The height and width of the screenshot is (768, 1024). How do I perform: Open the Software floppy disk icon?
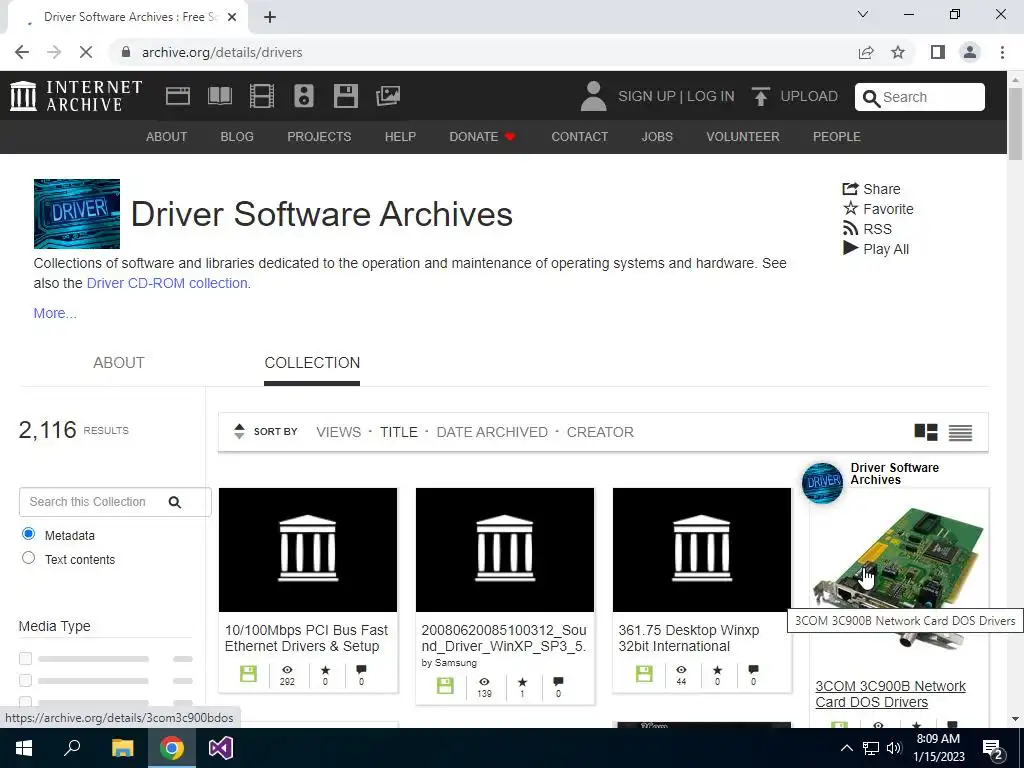(345, 96)
